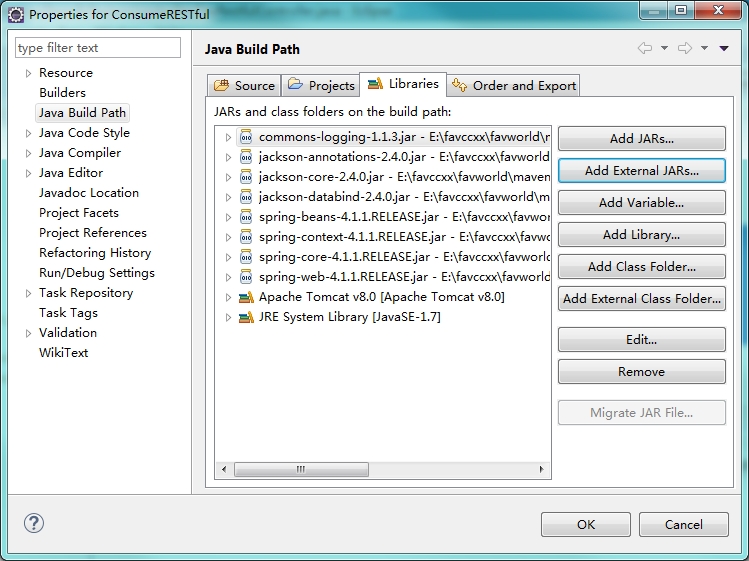The image size is (749, 561).
Task: Cancel the Properties dialog
Action: point(684,525)
